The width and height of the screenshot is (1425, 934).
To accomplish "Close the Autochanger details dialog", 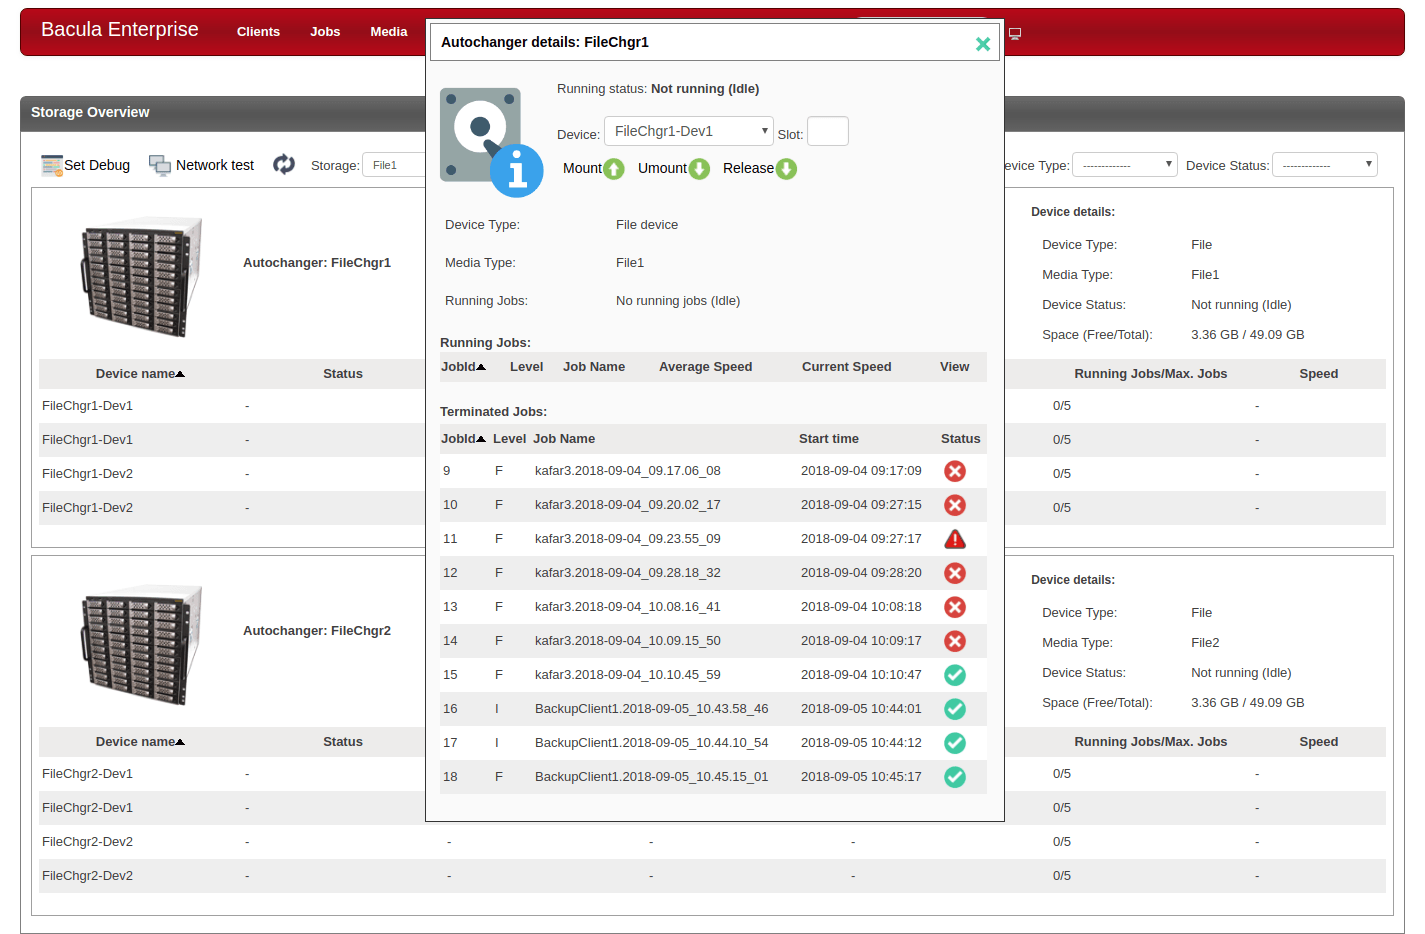I will [983, 44].
